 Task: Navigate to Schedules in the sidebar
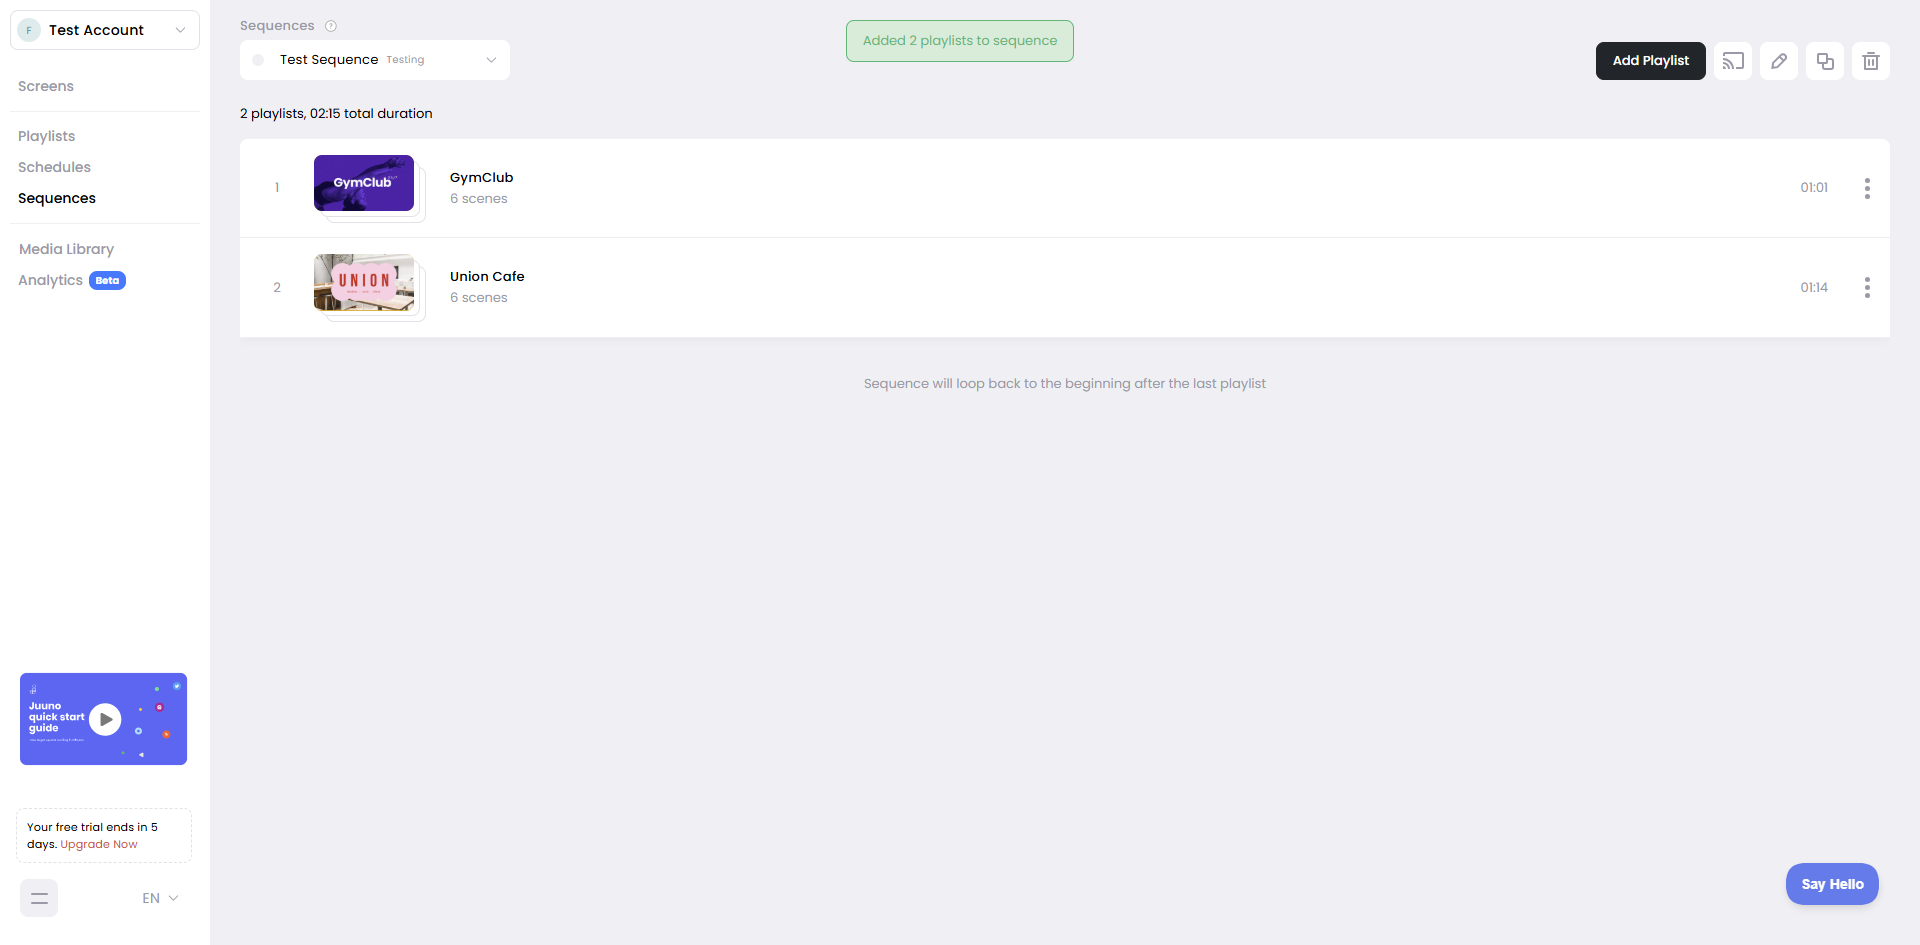(x=54, y=167)
